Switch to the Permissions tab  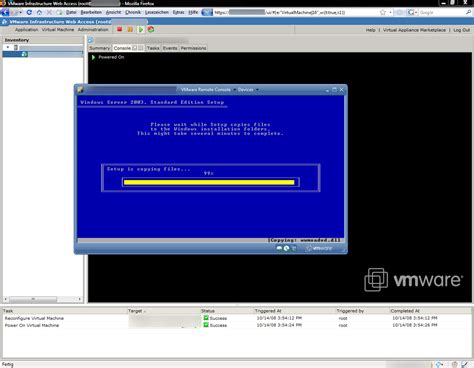pos(193,48)
